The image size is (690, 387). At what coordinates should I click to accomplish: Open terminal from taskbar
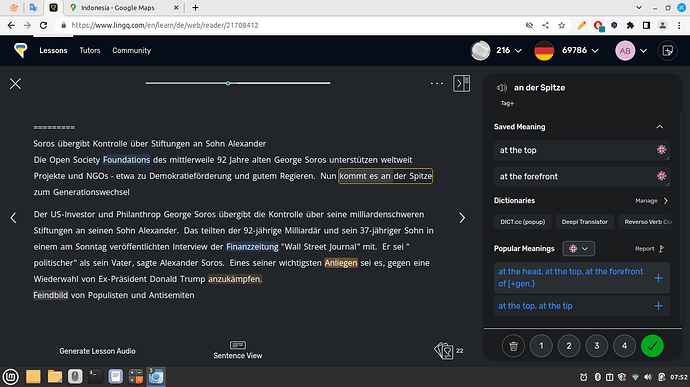[x=95, y=377]
